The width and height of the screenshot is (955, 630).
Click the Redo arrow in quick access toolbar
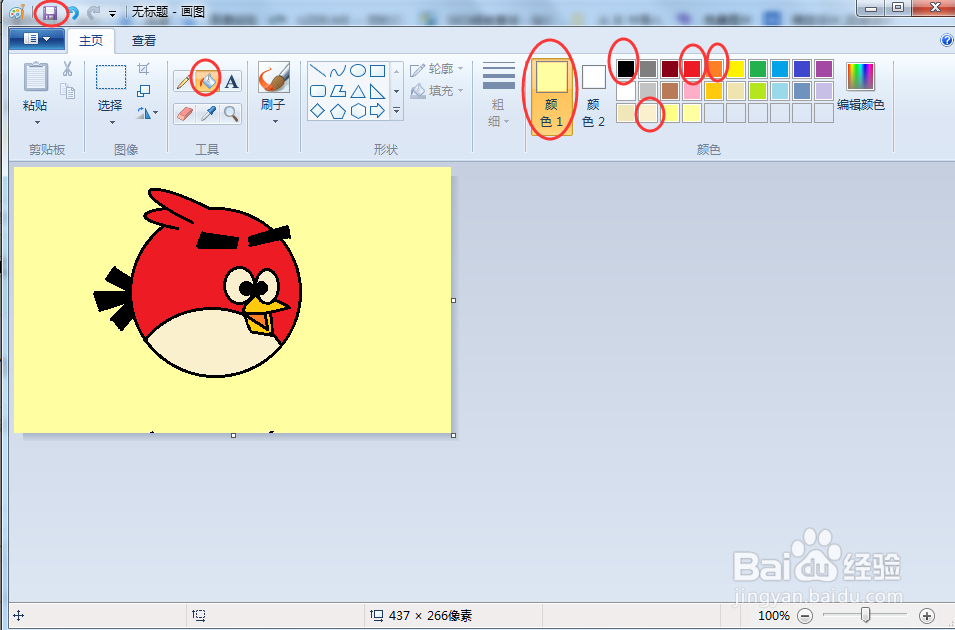(93, 12)
